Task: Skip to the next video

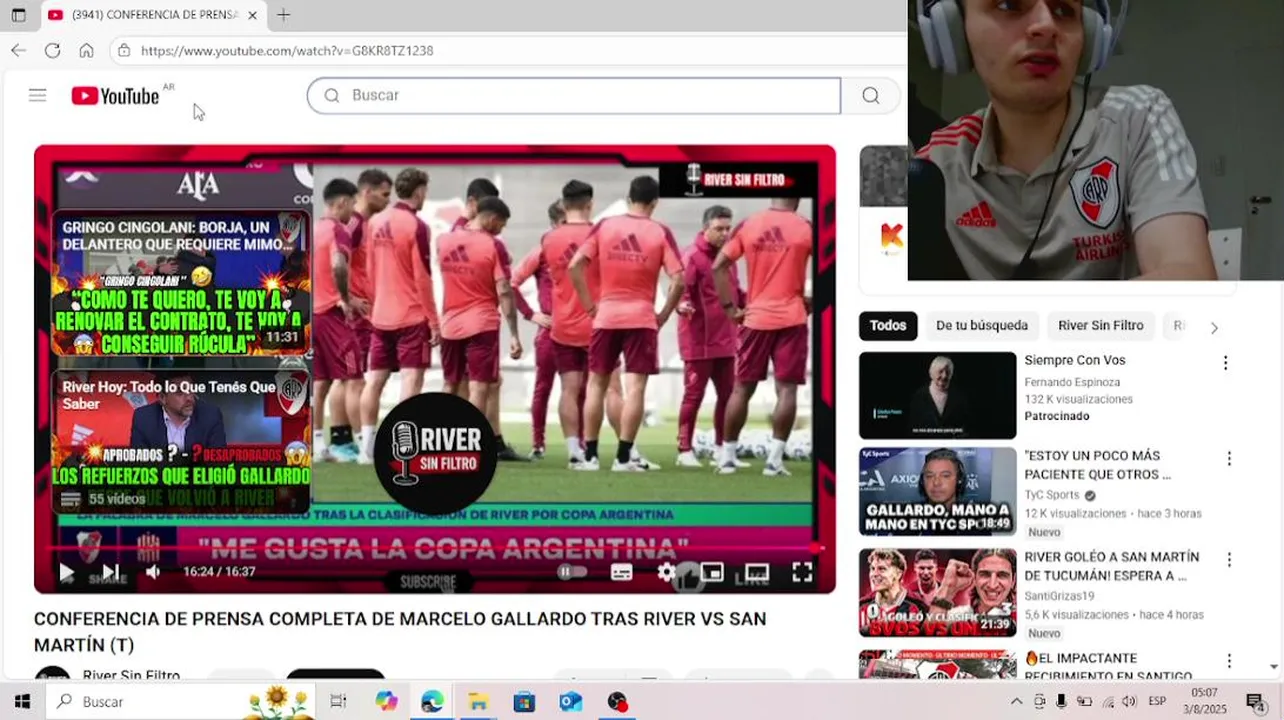Action: [110, 572]
